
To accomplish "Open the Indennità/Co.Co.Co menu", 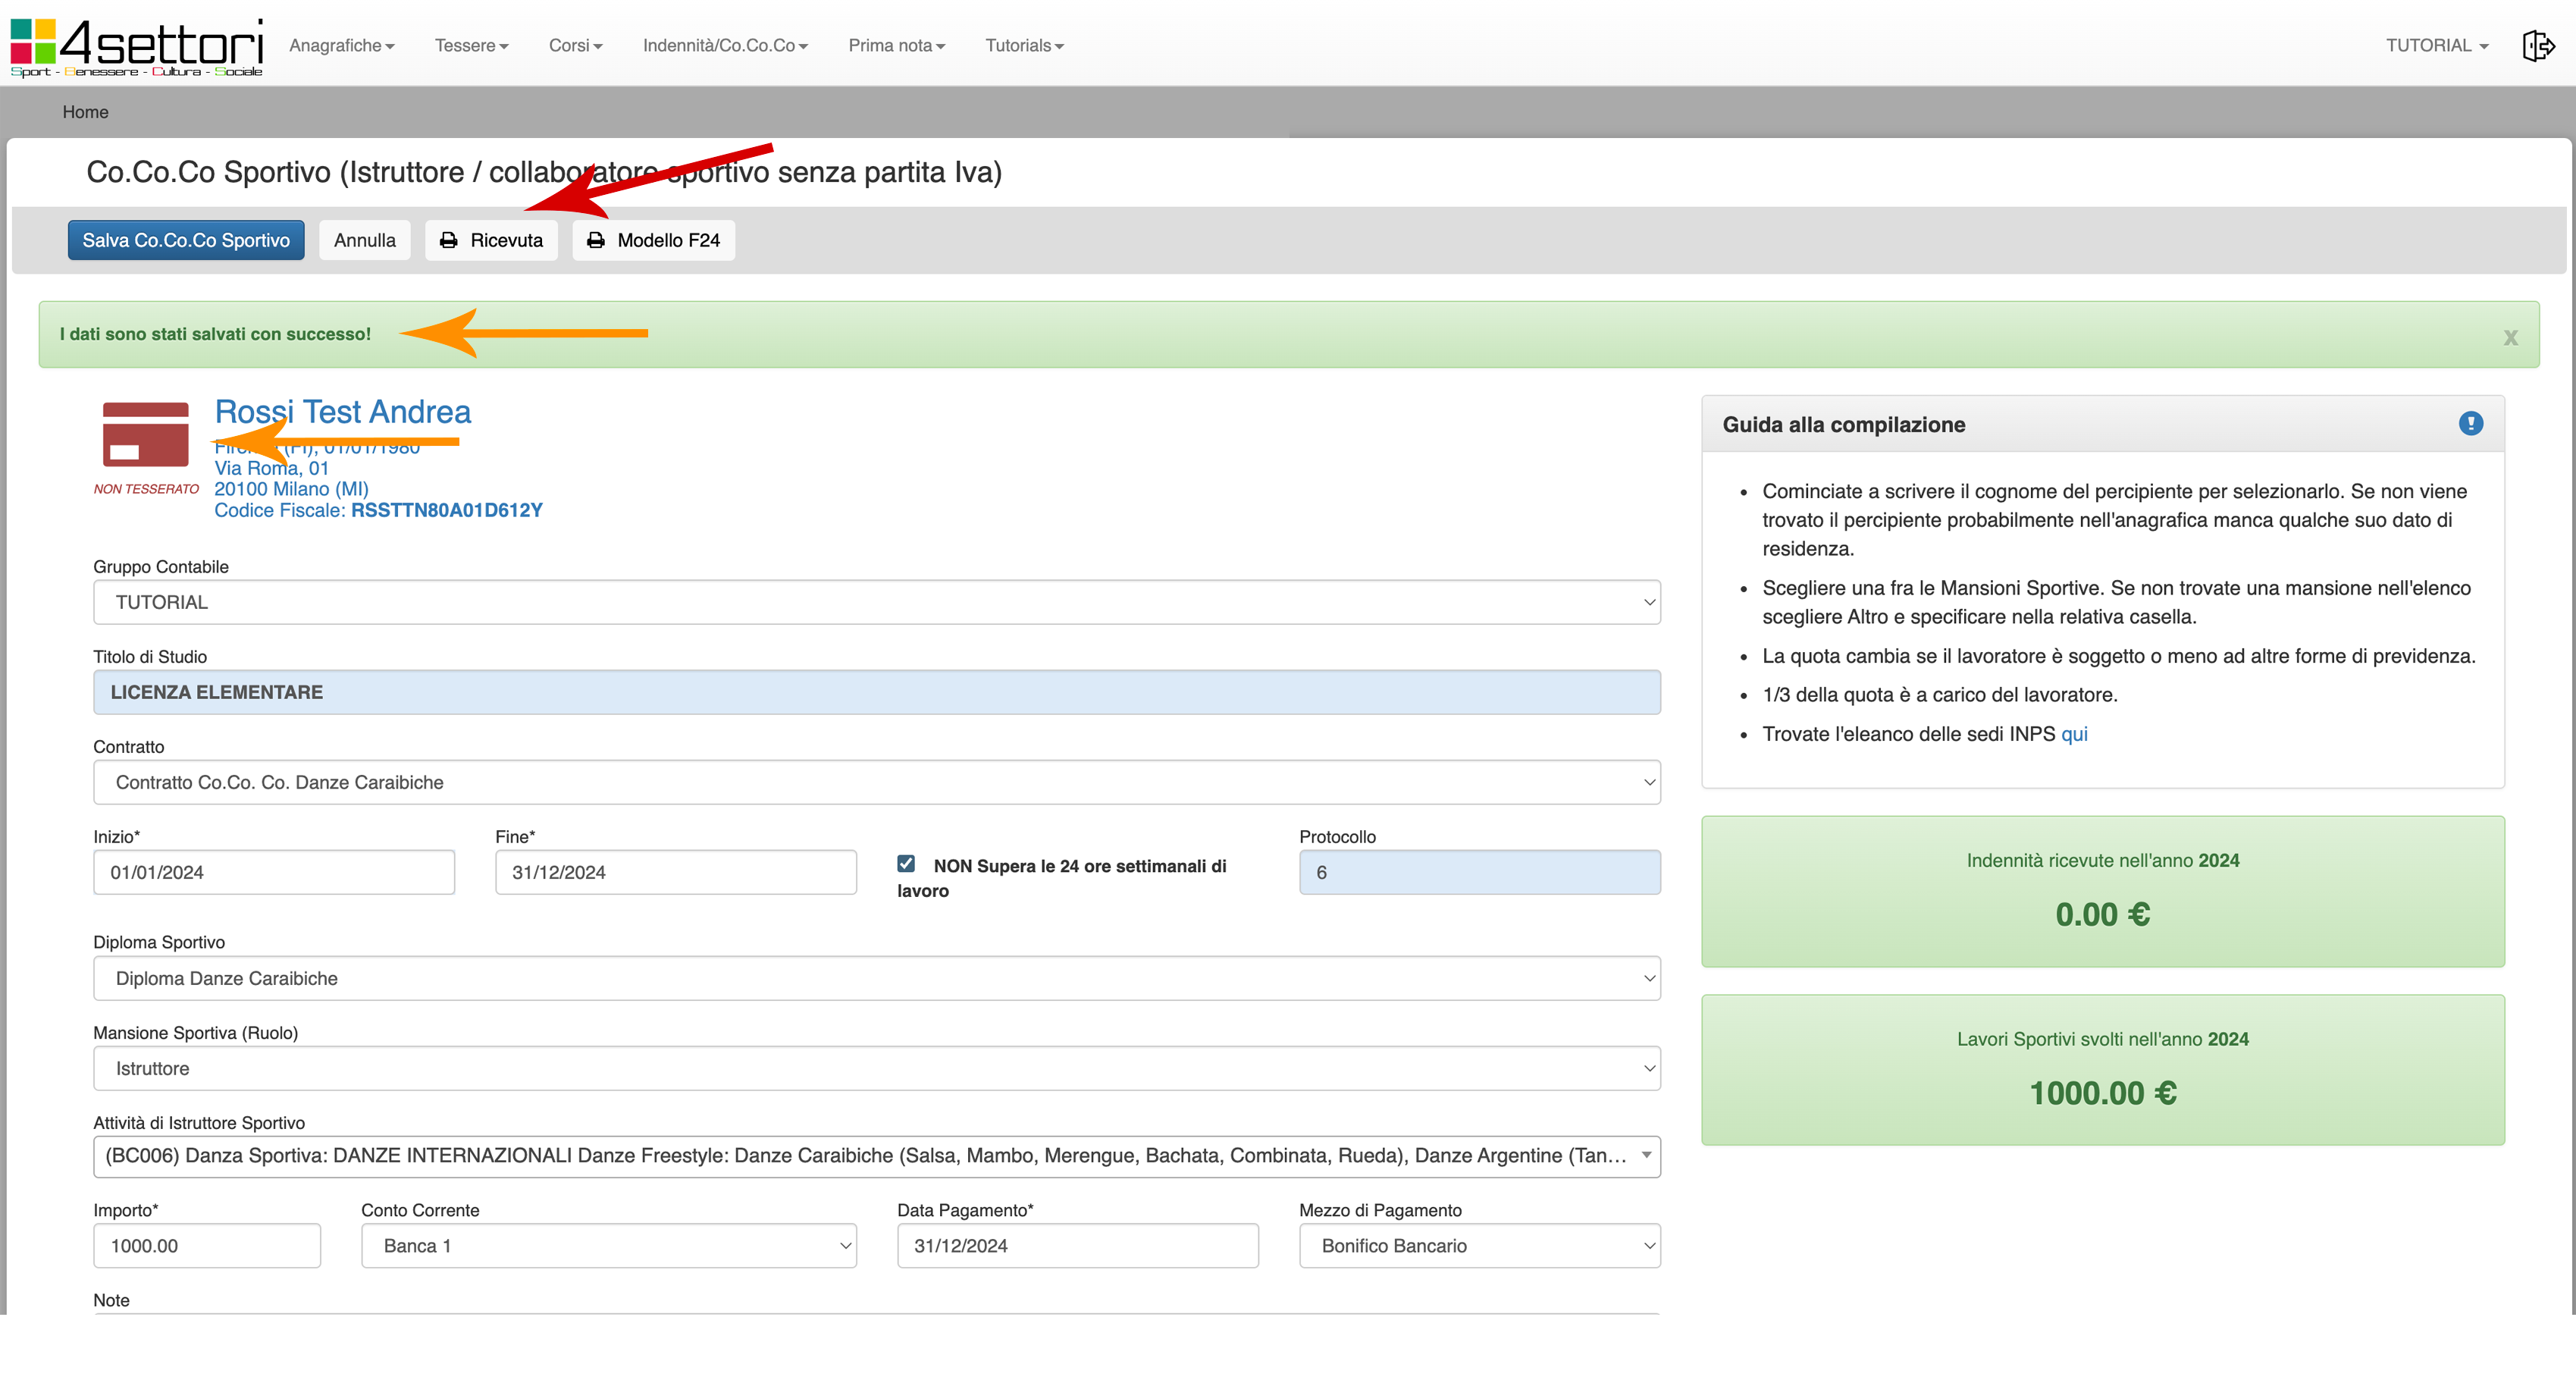I will point(725,46).
